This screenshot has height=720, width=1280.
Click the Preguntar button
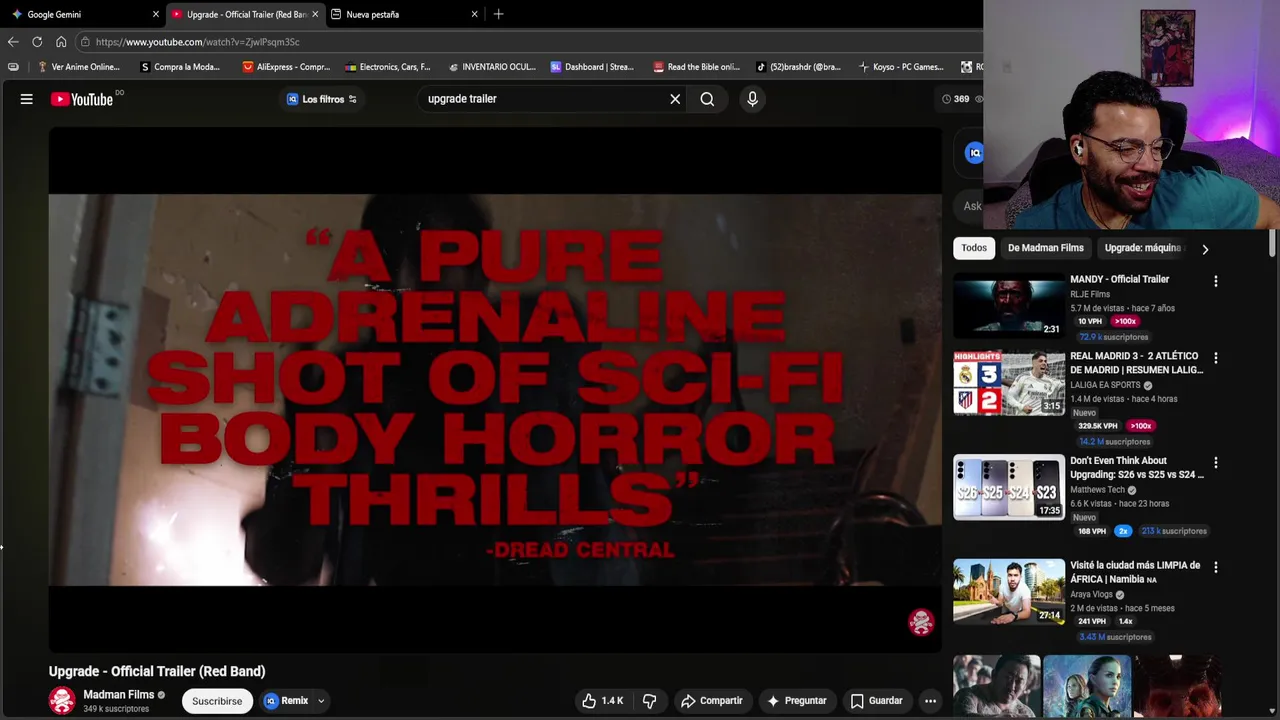(796, 701)
